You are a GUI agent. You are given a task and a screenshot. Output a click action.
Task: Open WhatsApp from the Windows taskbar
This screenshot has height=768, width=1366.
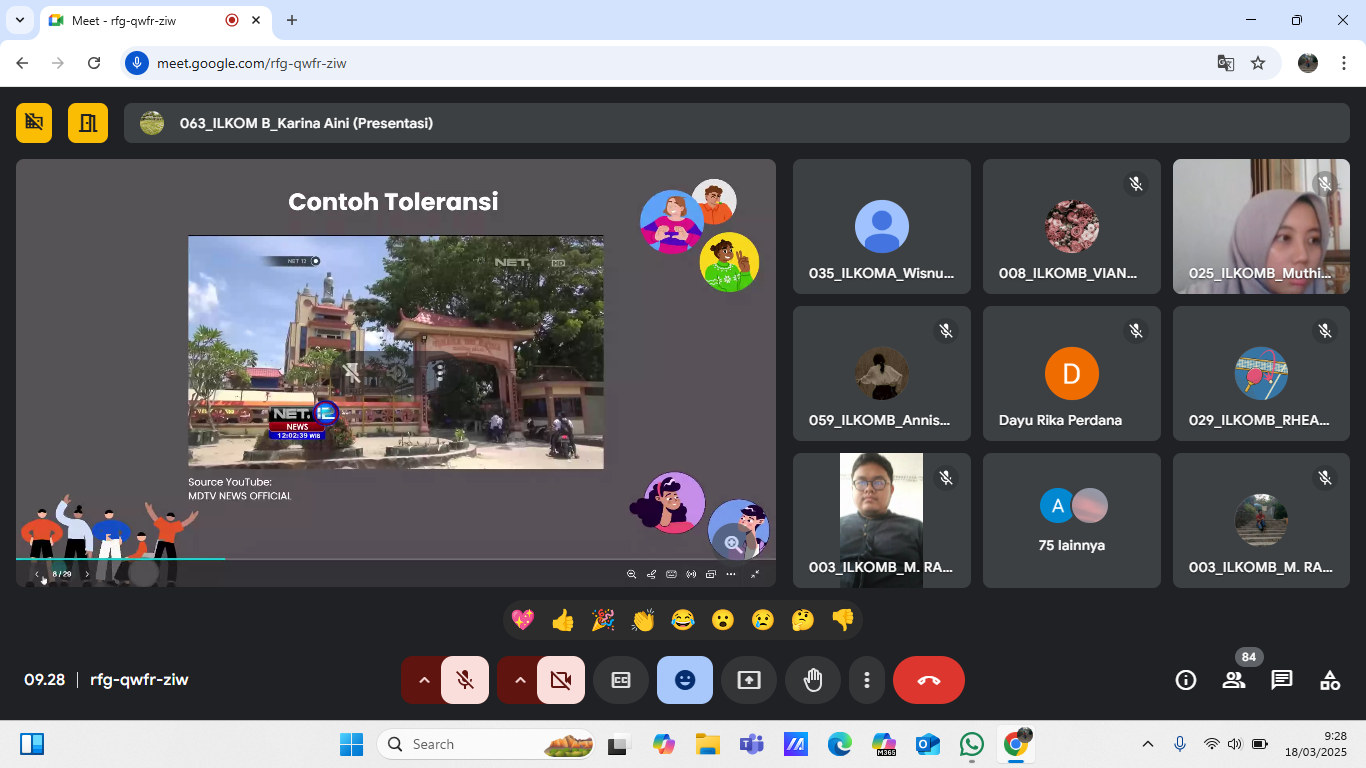coord(971,744)
